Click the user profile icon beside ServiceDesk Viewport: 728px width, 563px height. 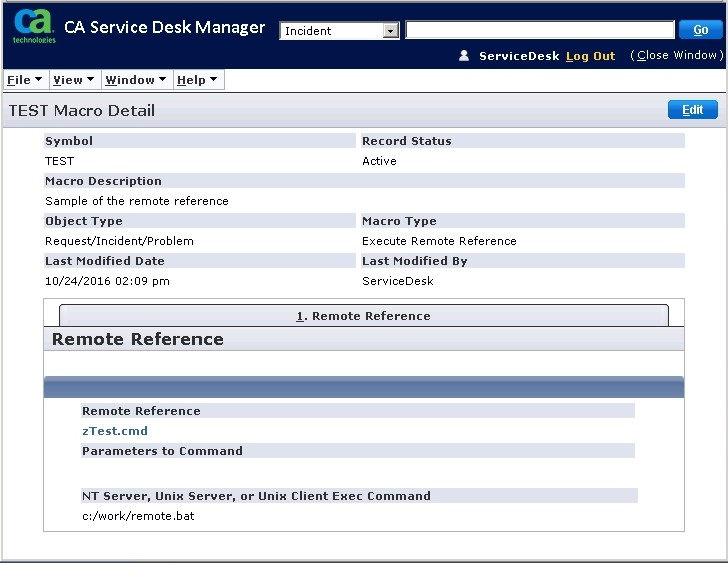coord(464,56)
